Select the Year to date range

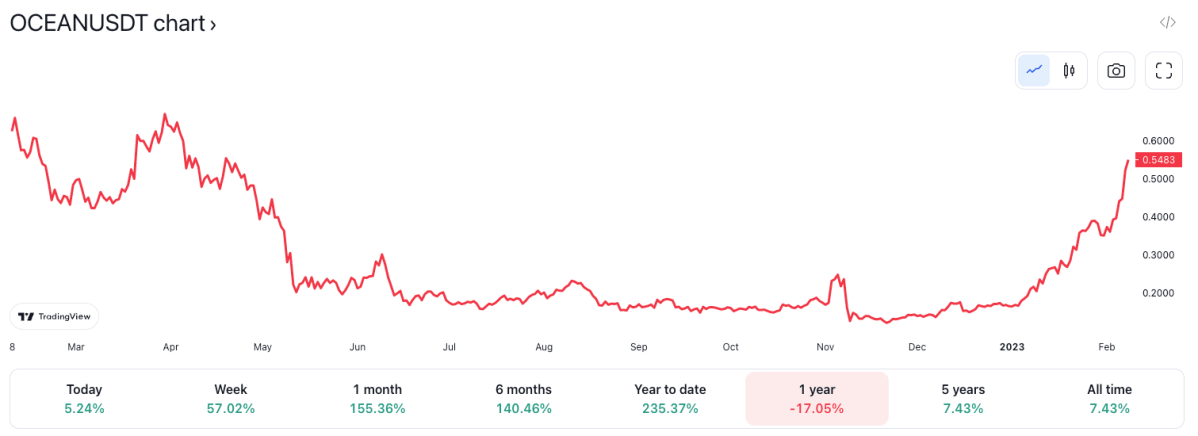670,399
